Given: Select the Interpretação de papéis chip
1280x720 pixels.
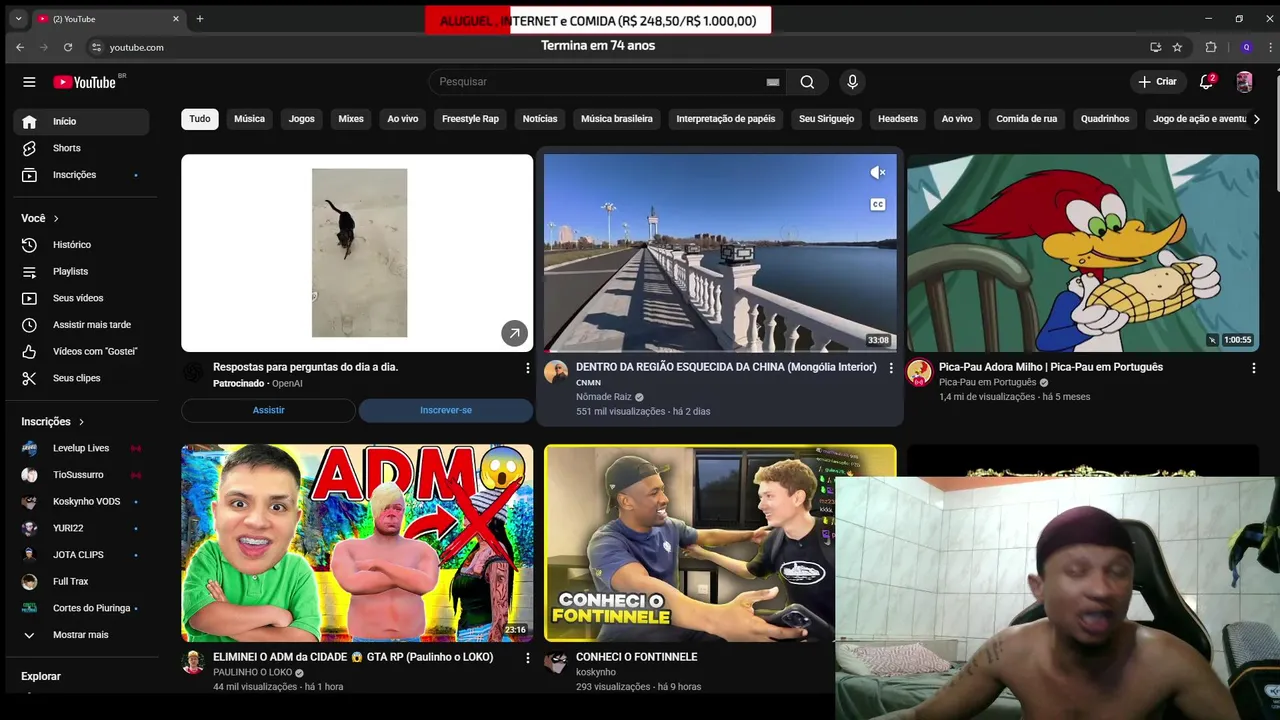Looking at the screenshot, I should coord(726,119).
